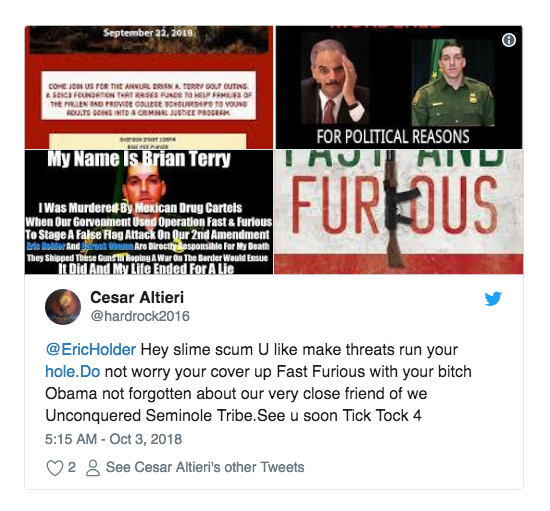Click the Twitter bird logo icon
550x511 pixels.
[x=493, y=298]
